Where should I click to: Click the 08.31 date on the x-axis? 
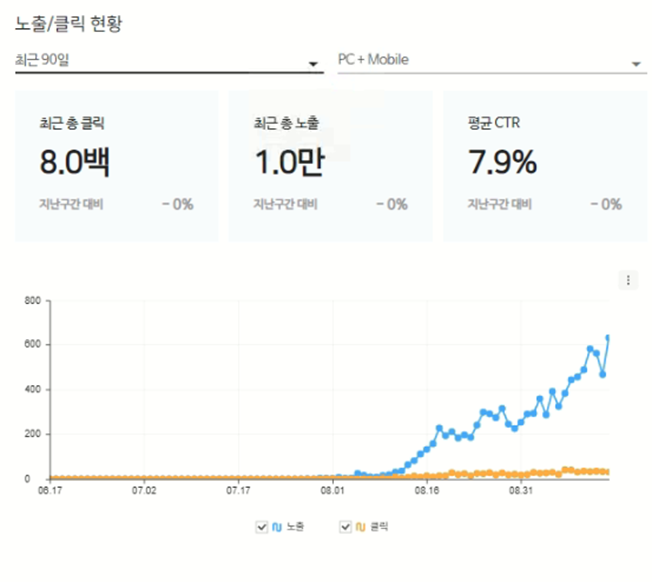[x=521, y=491]
